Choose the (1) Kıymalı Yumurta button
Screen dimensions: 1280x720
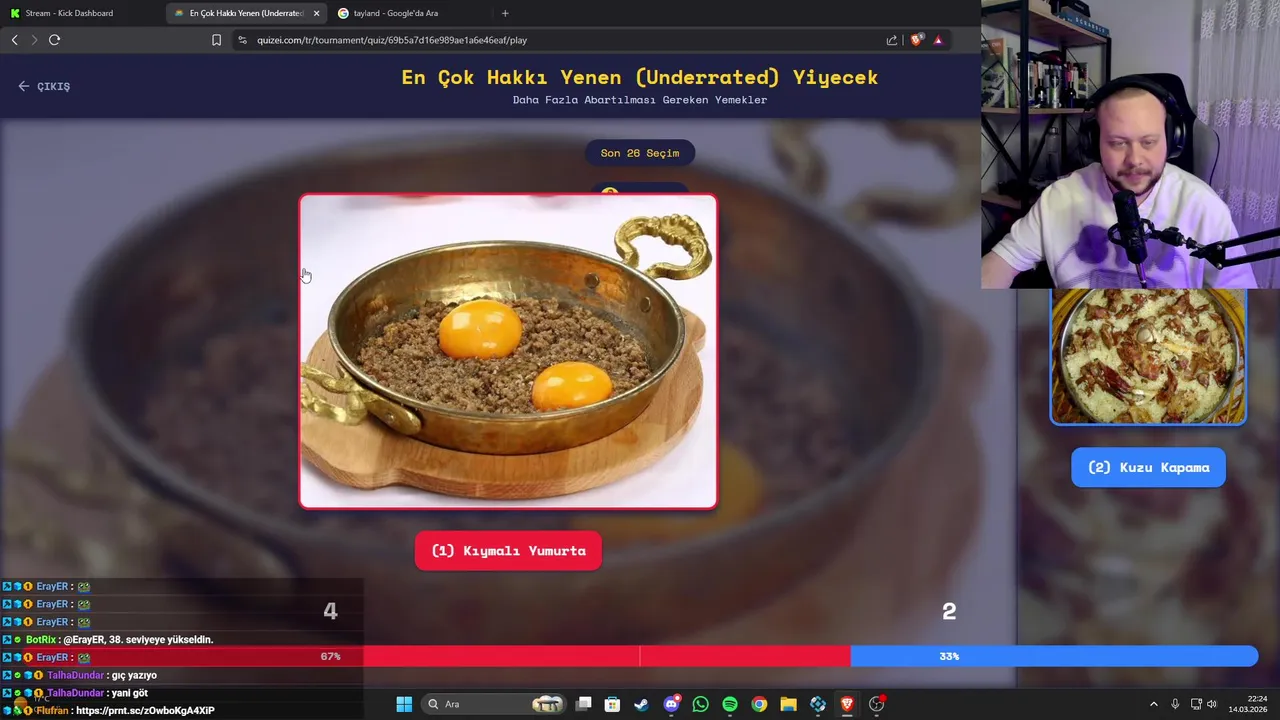508,551
